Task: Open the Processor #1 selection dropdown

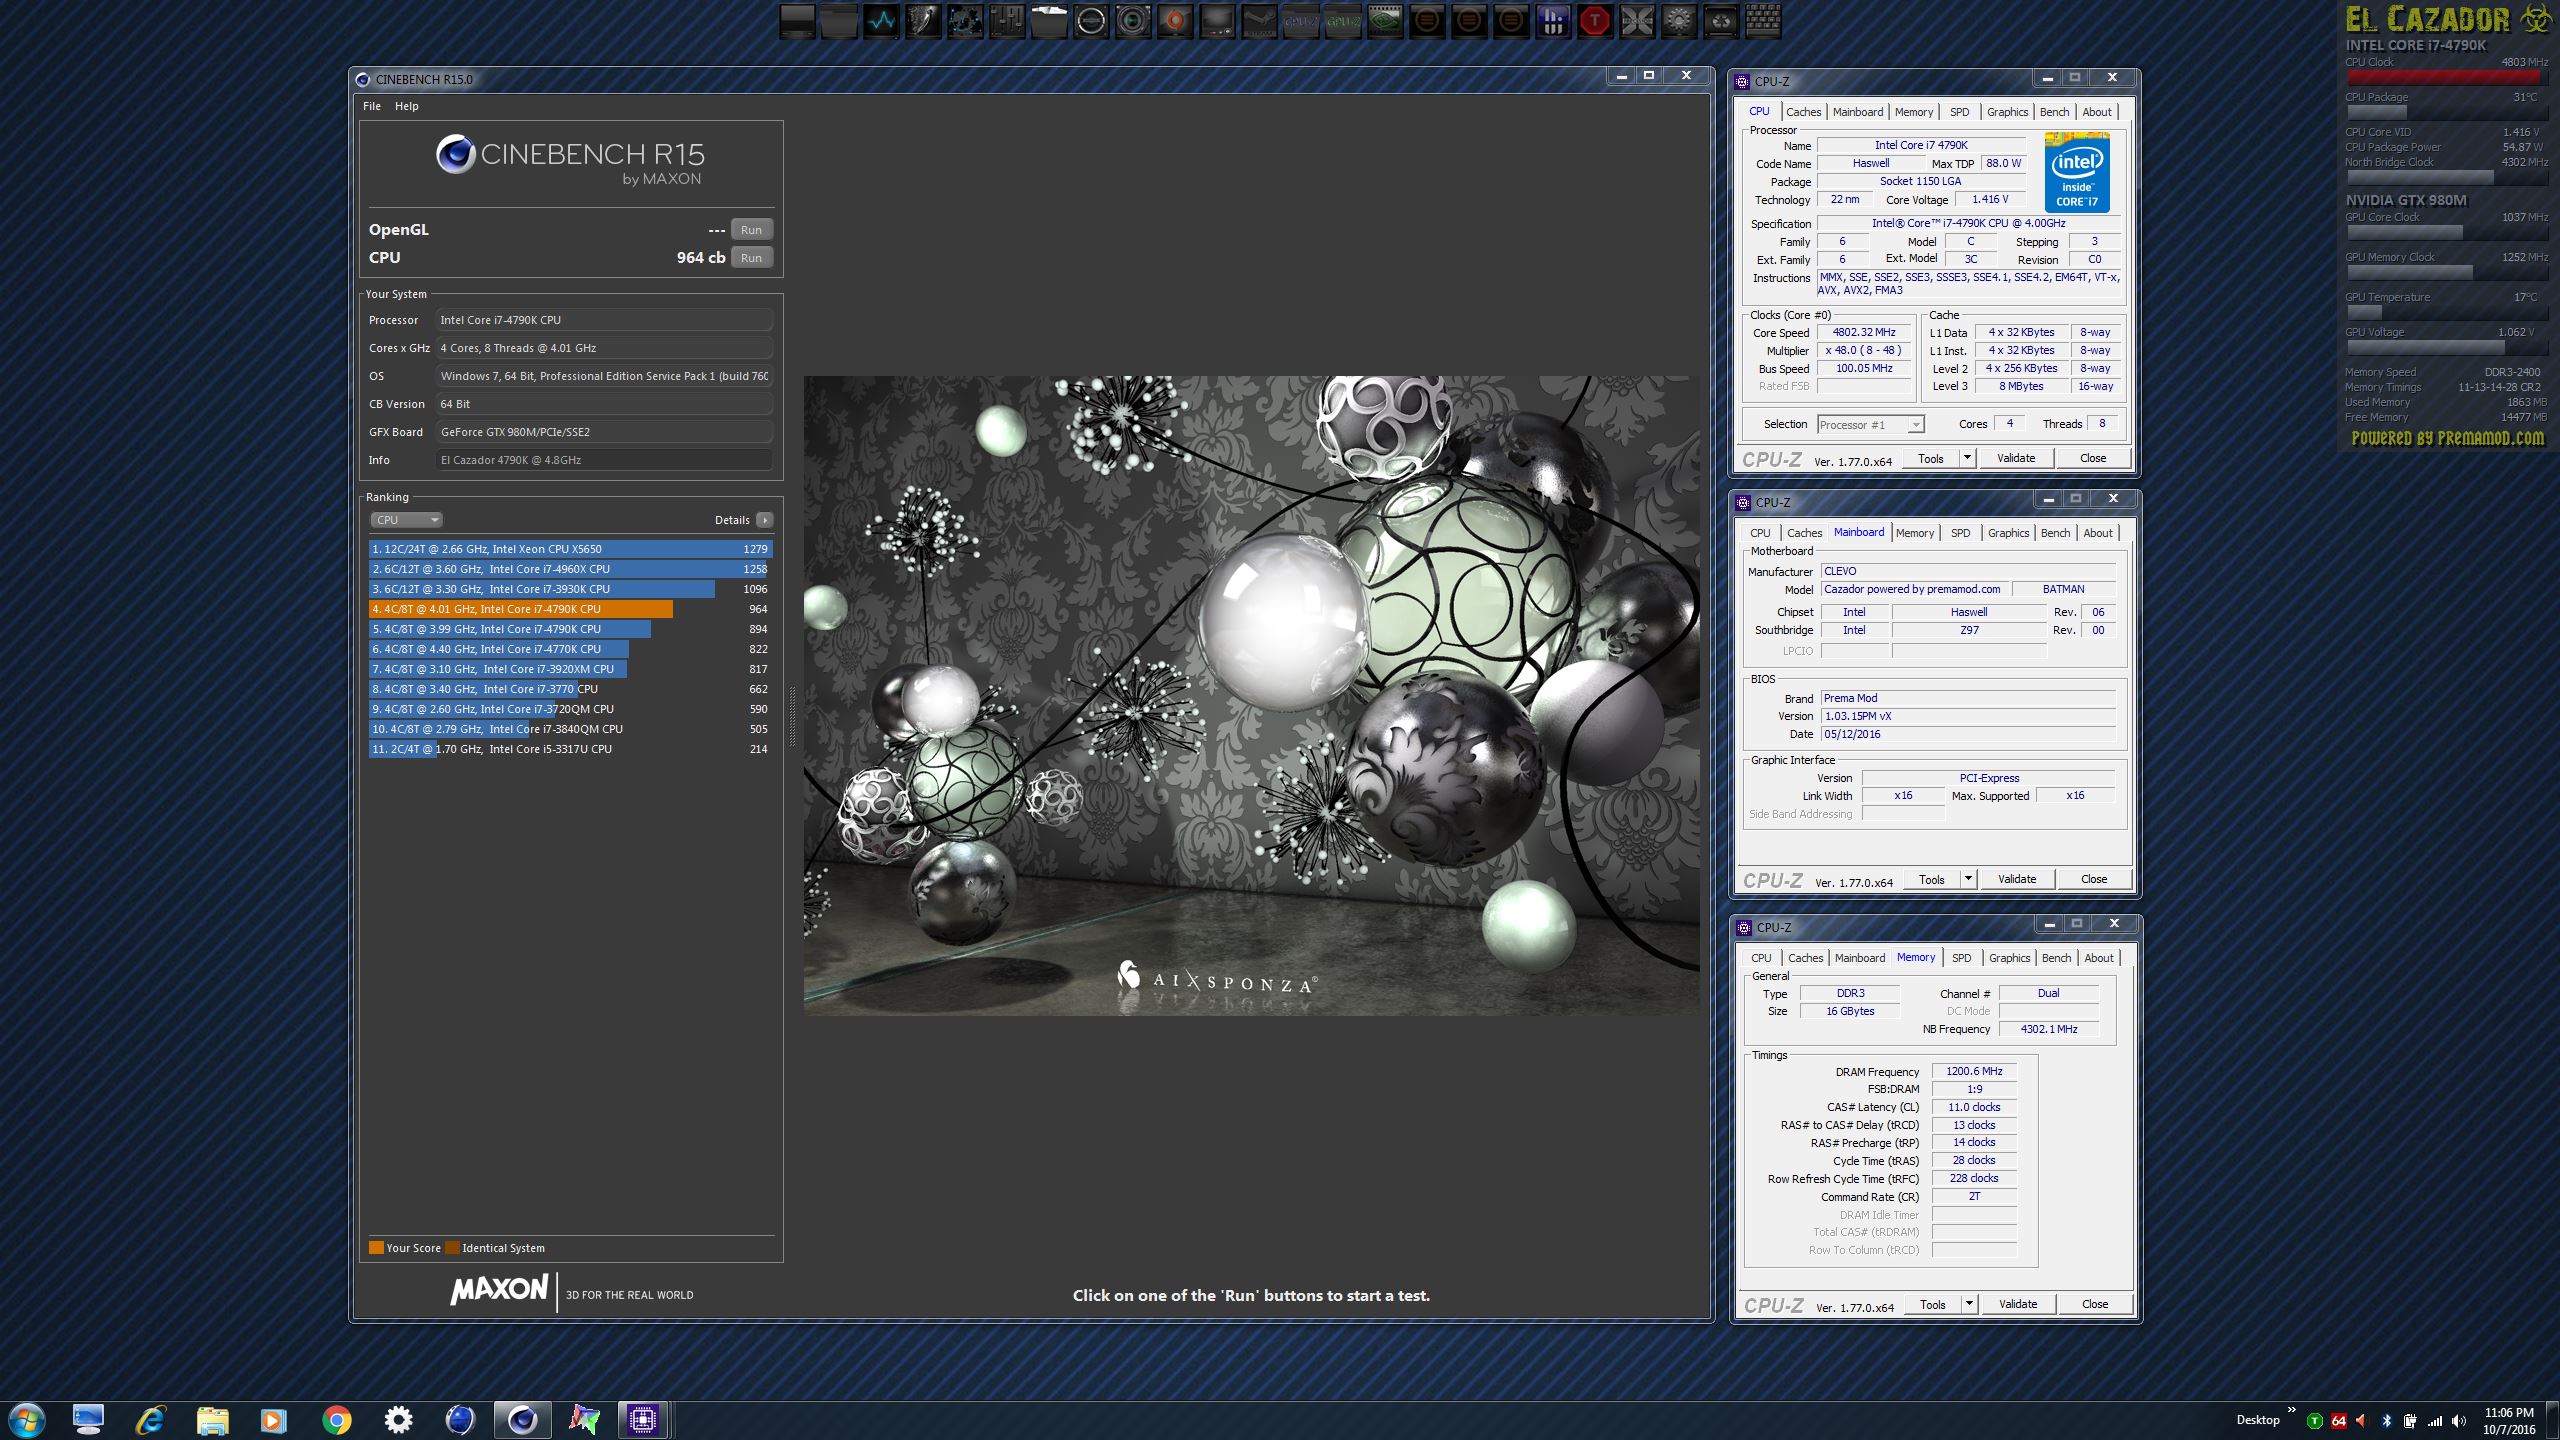Action: (1870, 425)
